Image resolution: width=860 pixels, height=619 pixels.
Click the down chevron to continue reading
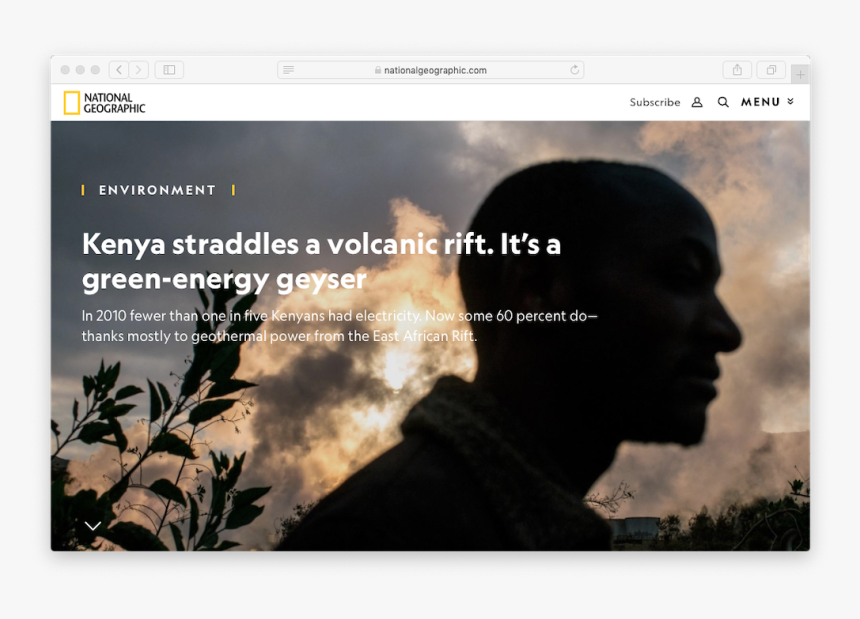pyautogui.click(x=93, y=526)
